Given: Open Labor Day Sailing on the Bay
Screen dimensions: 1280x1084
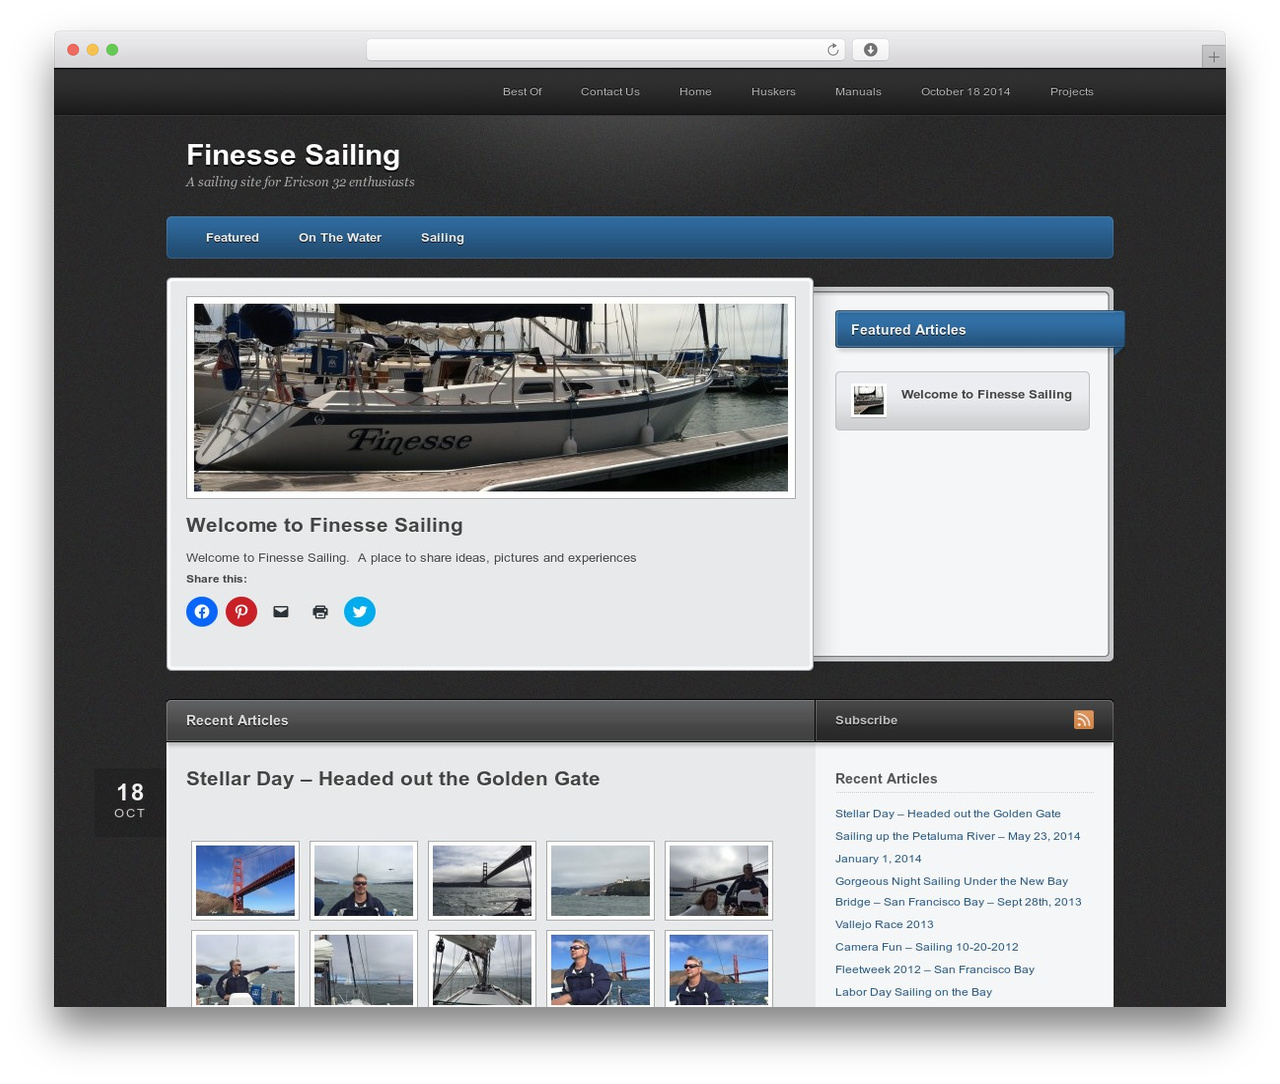Looking at the screenshot, I should (x=913, y=992).
